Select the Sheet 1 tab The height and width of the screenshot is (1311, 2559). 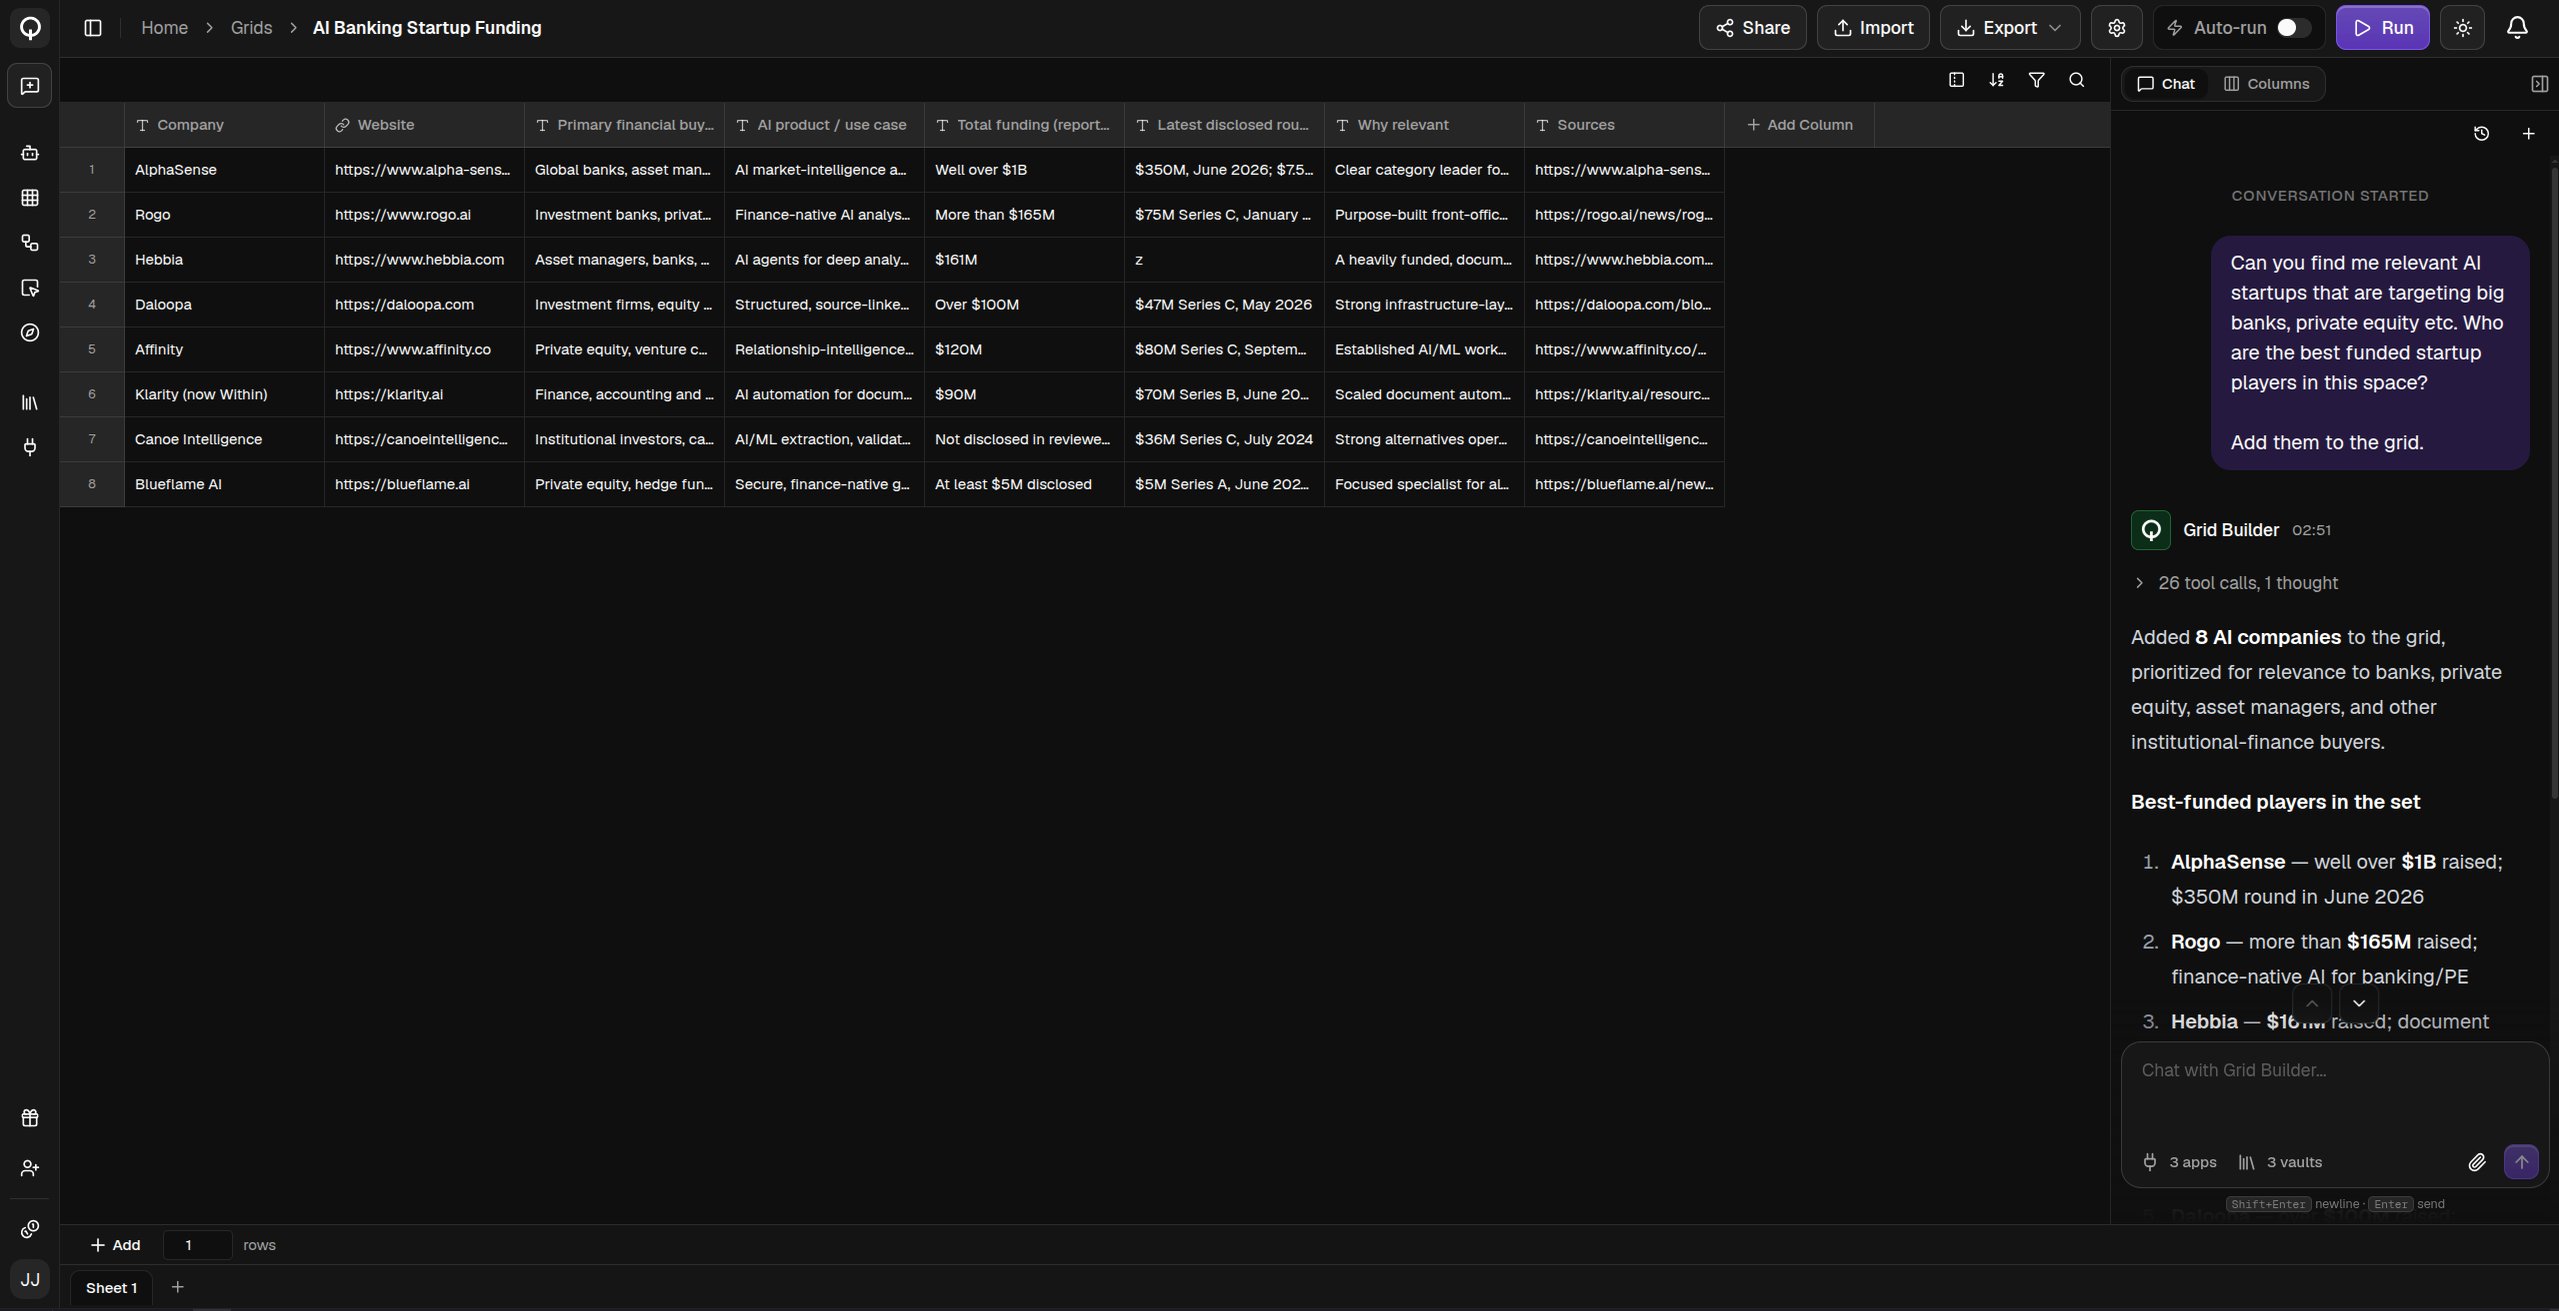(111, 1288)
